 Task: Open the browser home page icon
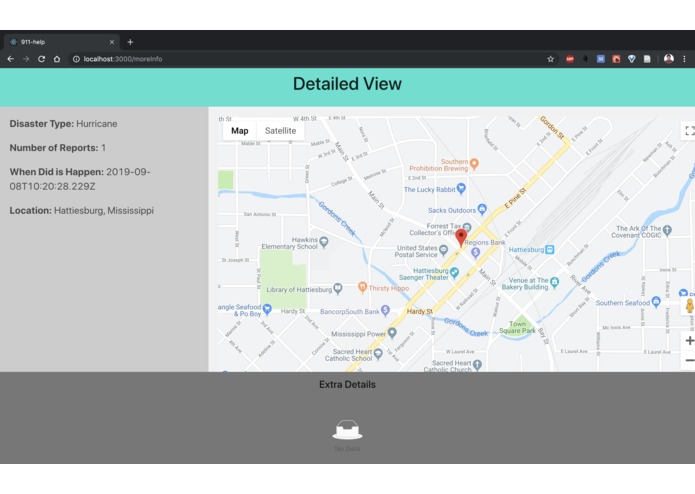click(x=57, y=59)
